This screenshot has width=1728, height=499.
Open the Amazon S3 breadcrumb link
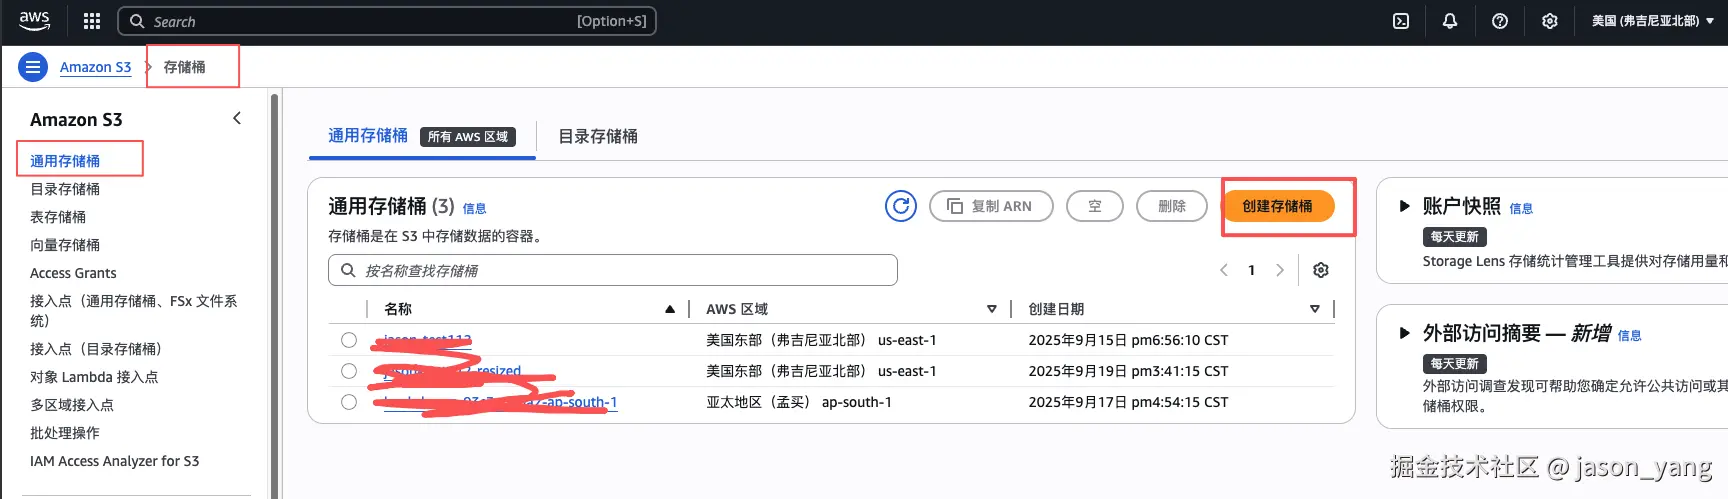tap(95, 67)
